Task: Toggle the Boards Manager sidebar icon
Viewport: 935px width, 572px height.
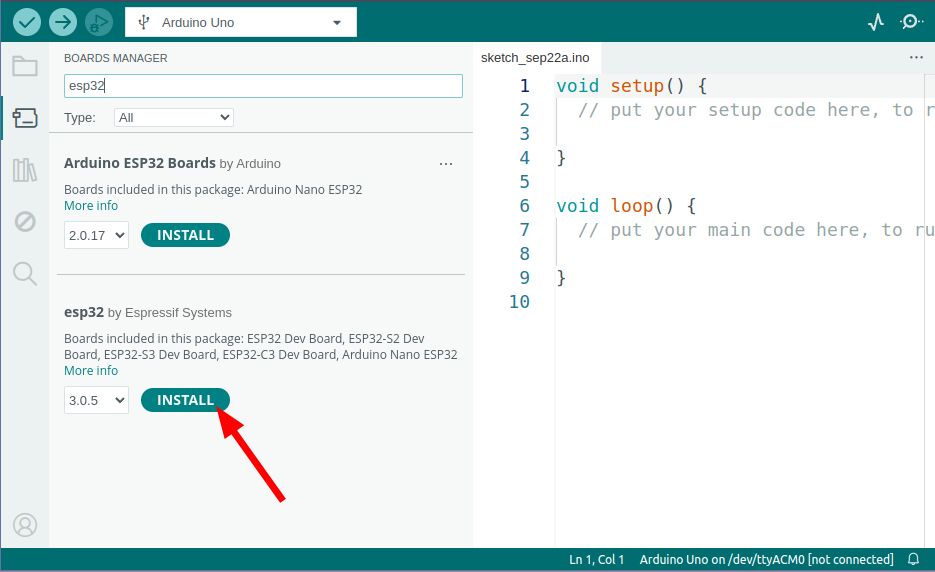Action: tap(25, 118)
